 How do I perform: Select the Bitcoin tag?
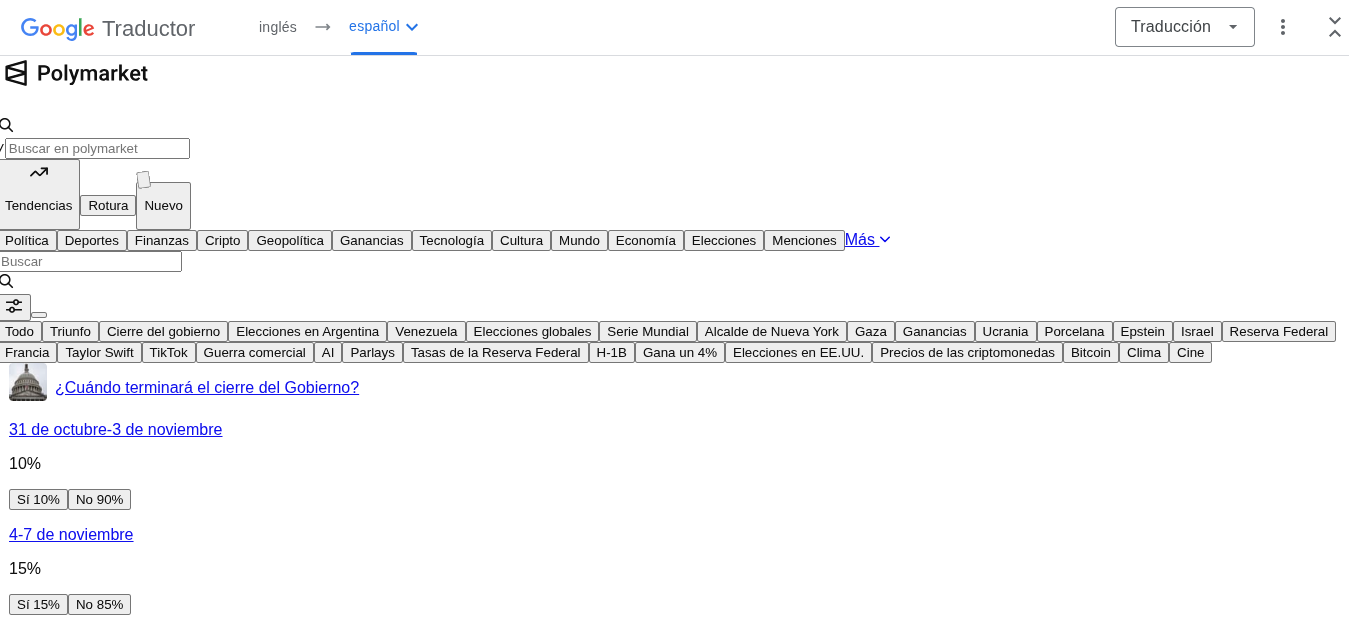click(1091, 352)
